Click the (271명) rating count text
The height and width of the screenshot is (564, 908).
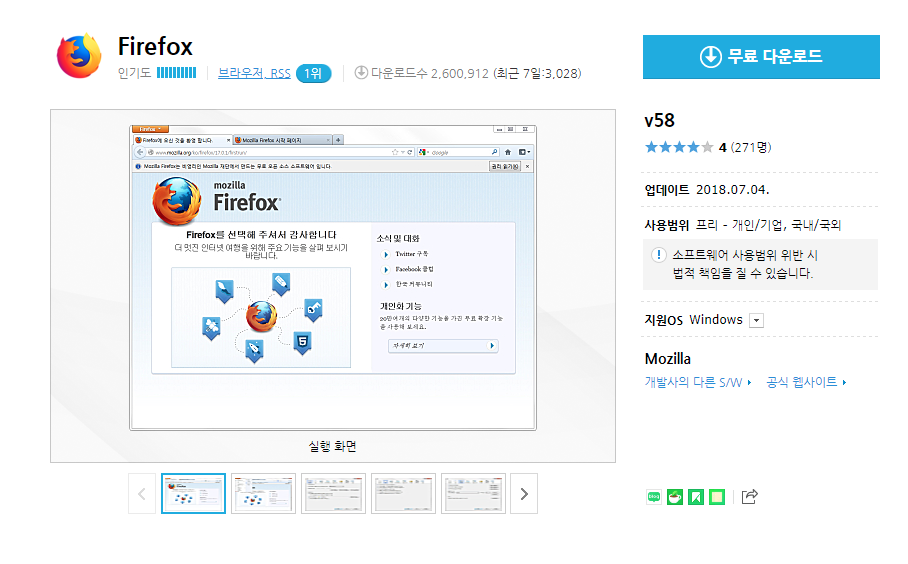[x=751, y=148]
